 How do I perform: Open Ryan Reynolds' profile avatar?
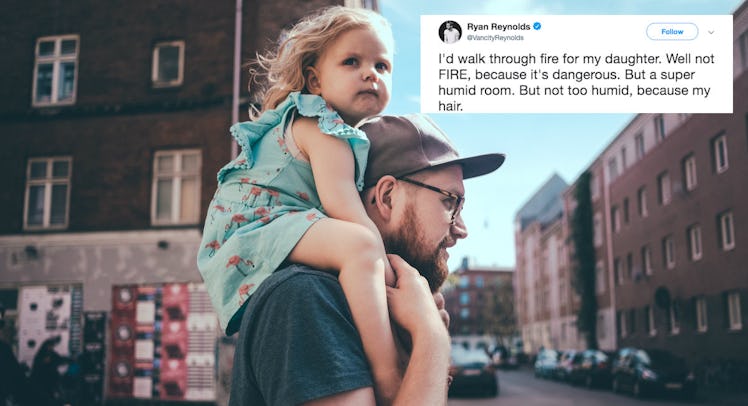(x=449, y=32)
